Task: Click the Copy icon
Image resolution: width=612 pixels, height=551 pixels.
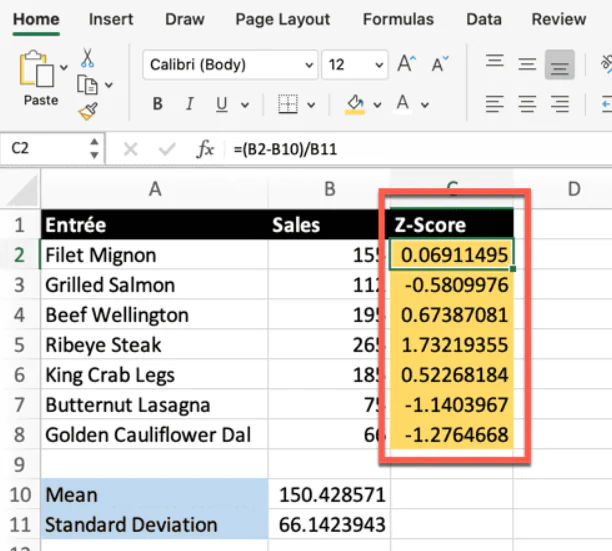Action: (88, 85)
